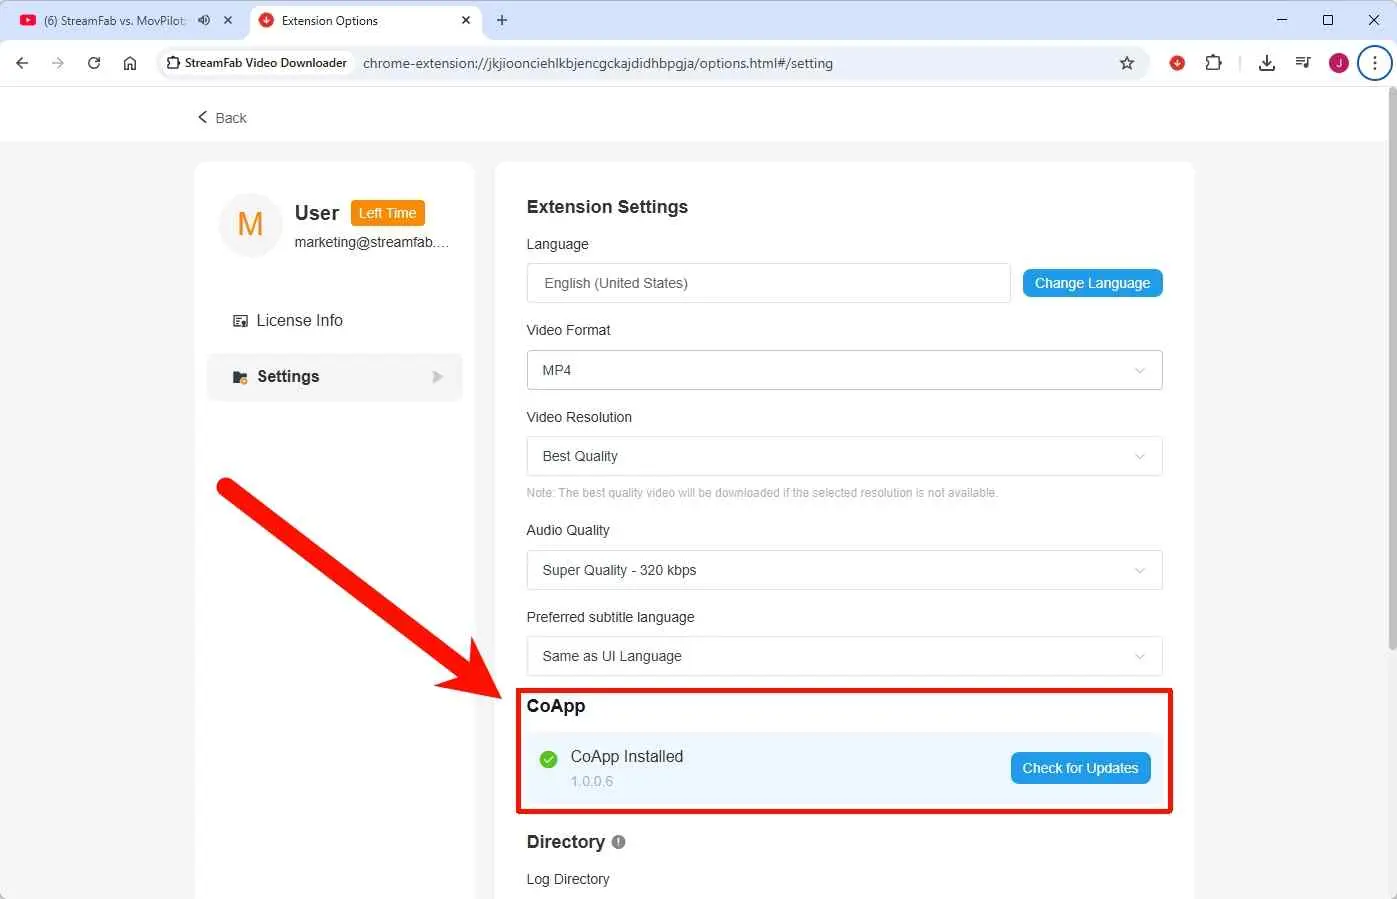1397x899 pixels.
Task: Open Video Format MP4 dropdown
Action: point(844,370)
